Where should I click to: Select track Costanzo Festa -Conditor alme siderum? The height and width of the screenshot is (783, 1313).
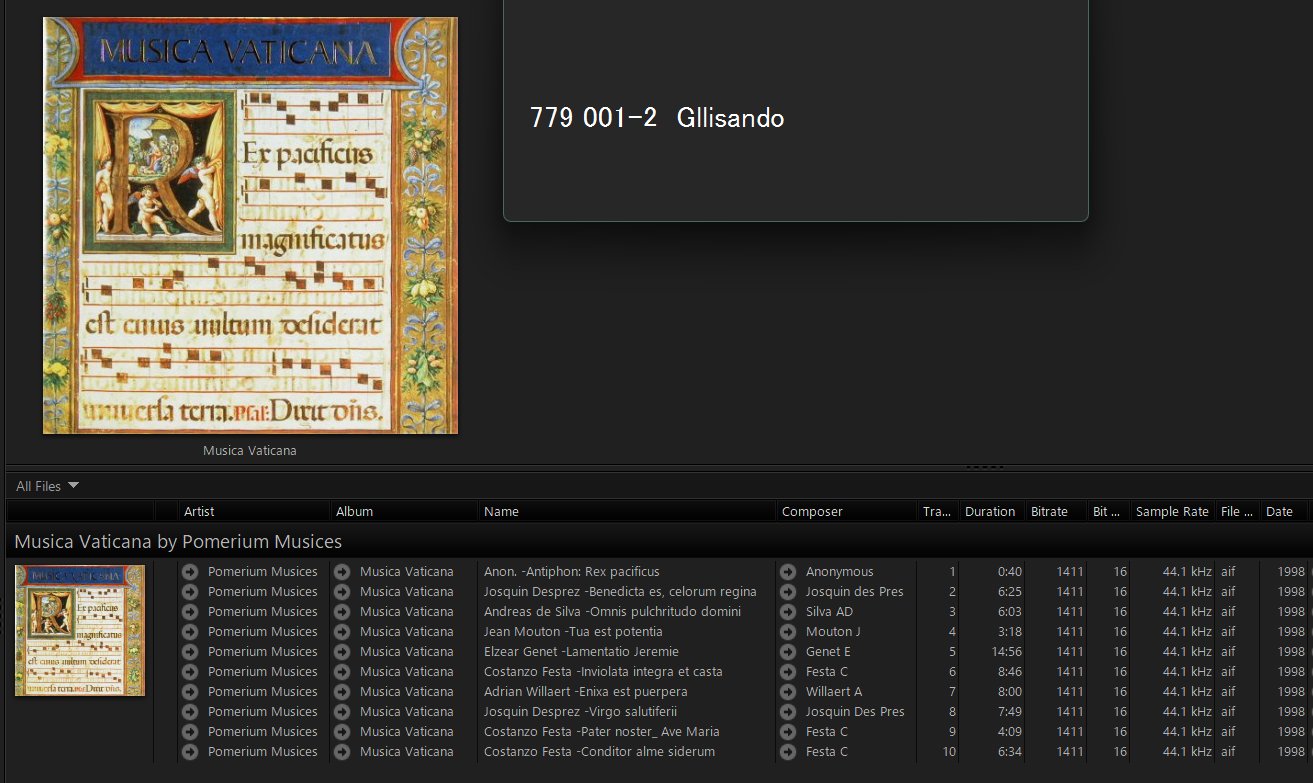click(599, 752)
